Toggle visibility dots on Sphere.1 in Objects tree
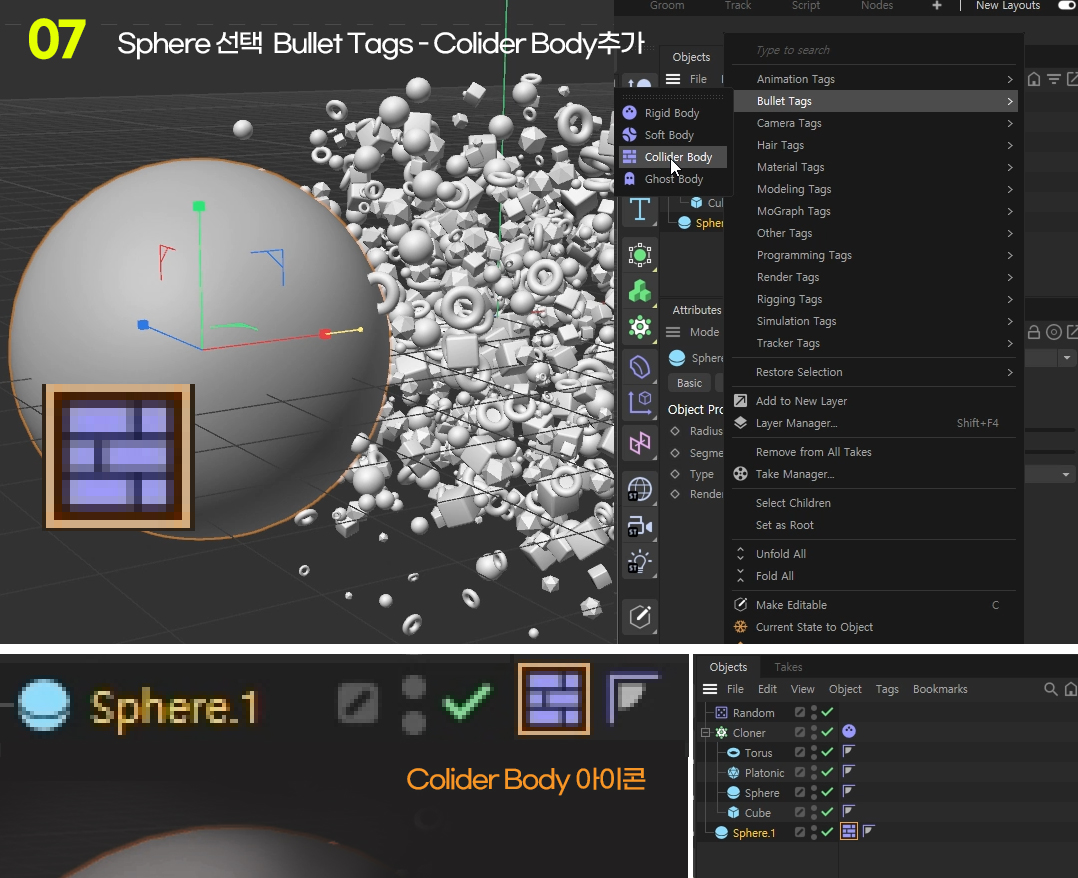 (x=814, y=832)
